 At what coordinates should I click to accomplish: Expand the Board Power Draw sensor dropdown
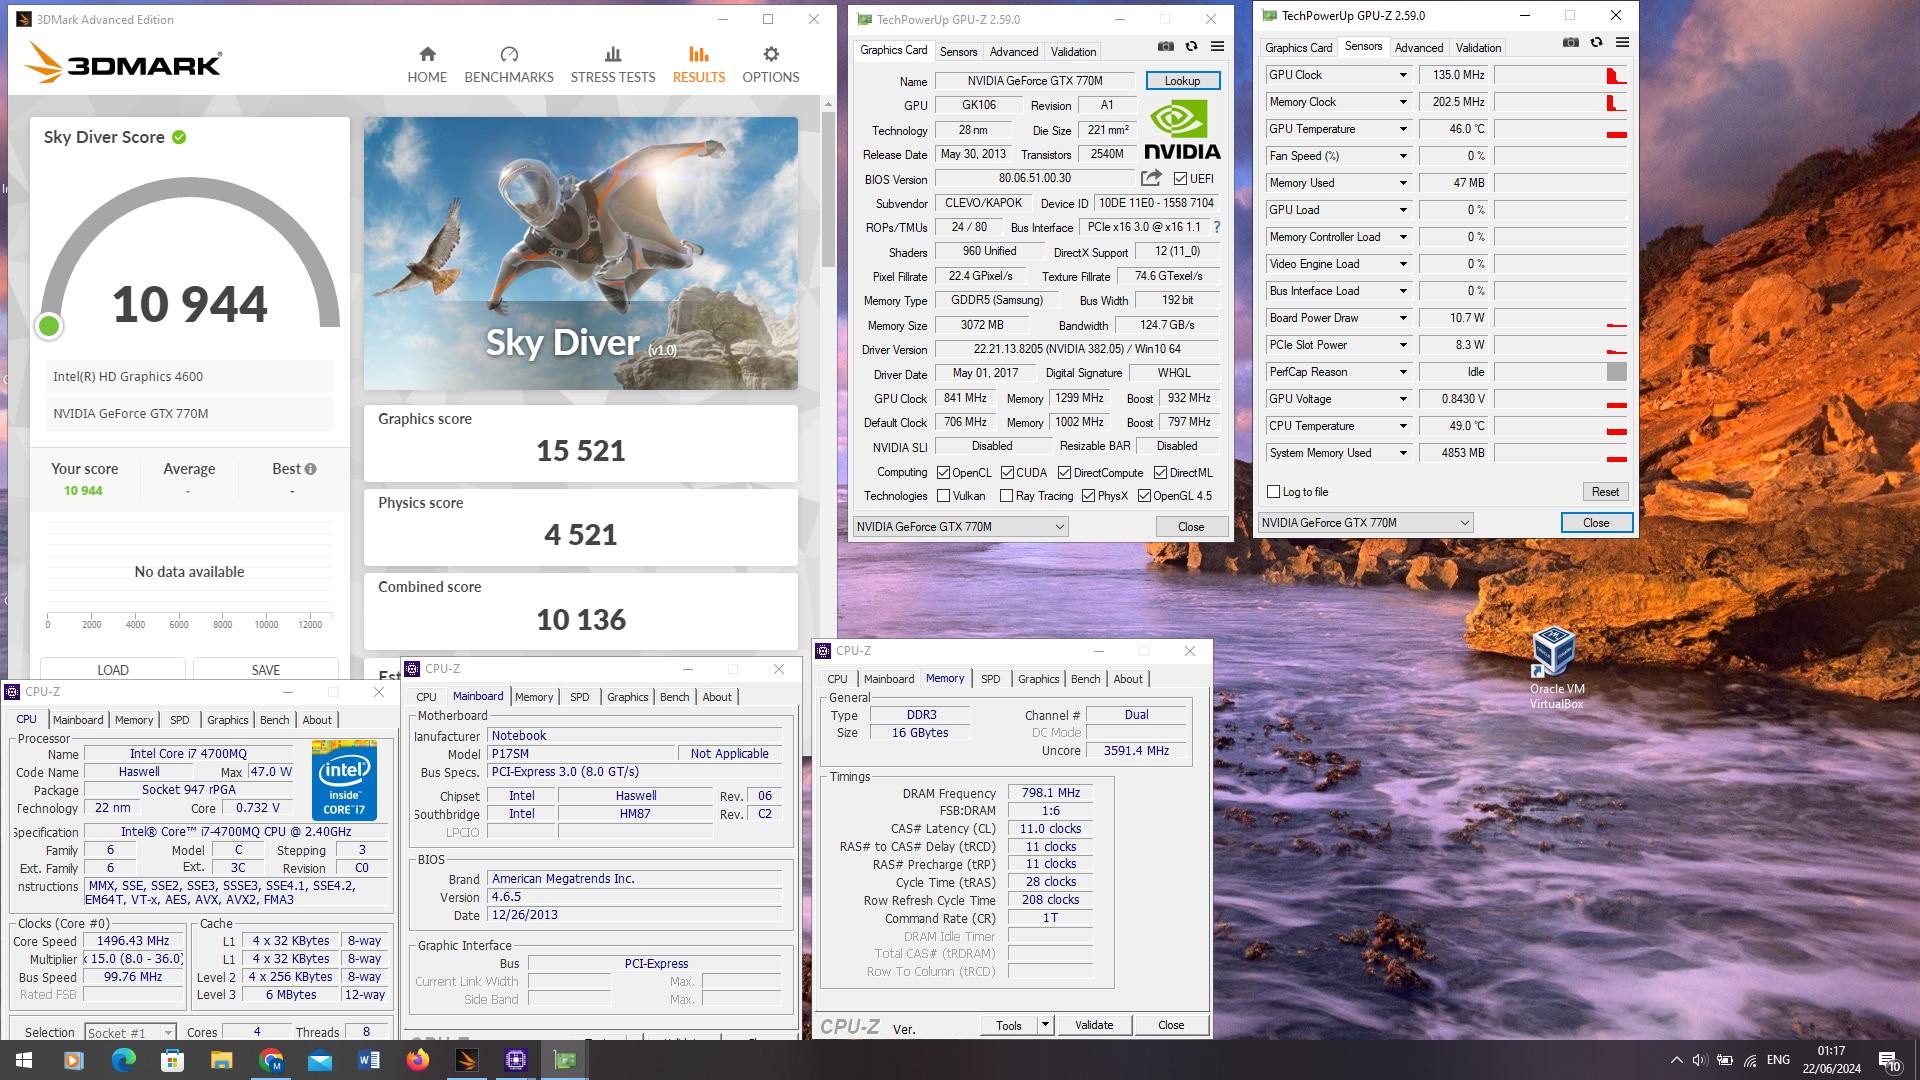click(x=1403, y=318)
